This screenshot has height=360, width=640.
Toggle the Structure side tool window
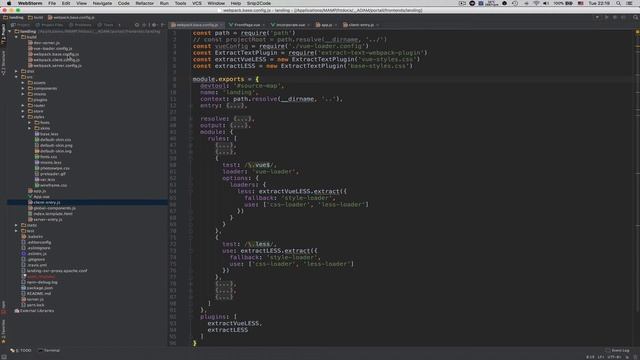[3, 63]
